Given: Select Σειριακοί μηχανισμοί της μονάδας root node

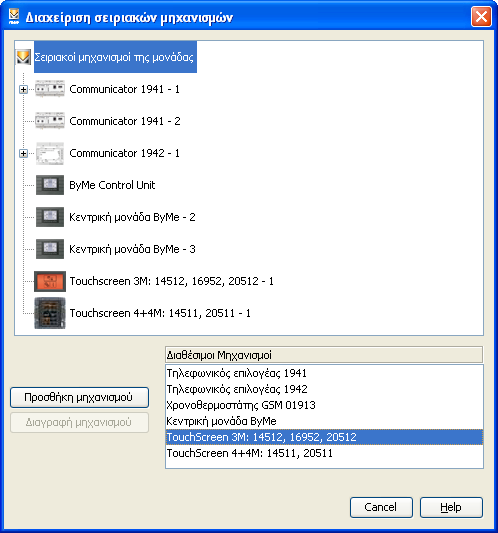Looking at the screenshot, I should [x=115, y=57].
